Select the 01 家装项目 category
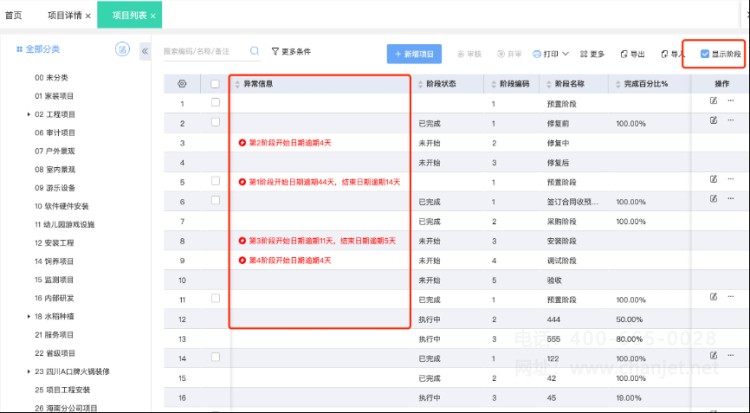Viewport: 750px width, 413px height. point(54,96)
